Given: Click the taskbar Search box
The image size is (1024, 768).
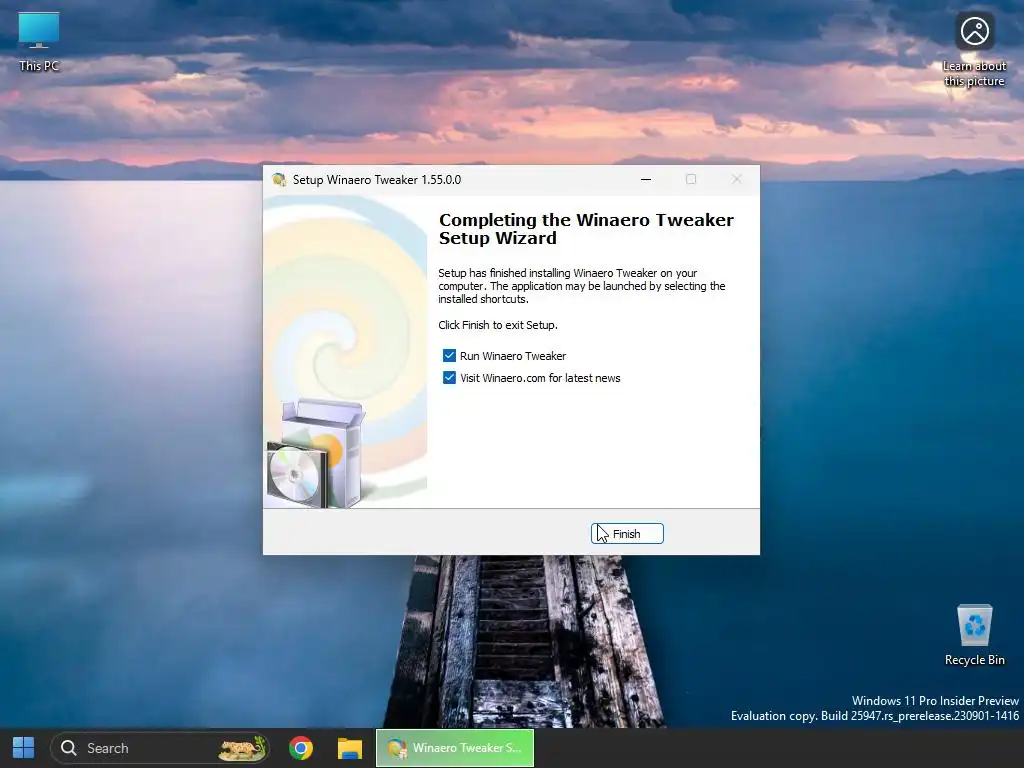Looking at the screenshot, I should click(x=159, y=748).
